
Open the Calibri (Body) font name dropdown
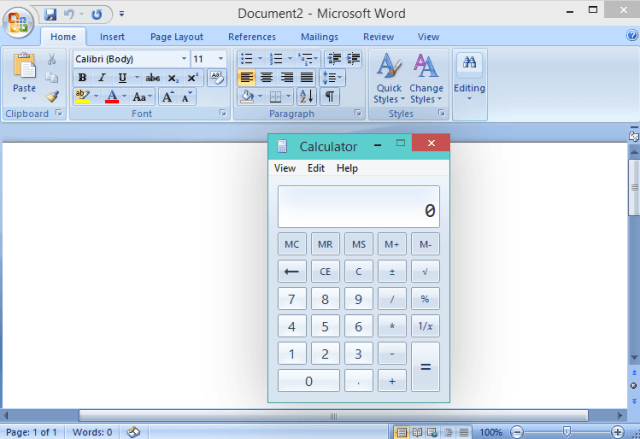point(184,59)
